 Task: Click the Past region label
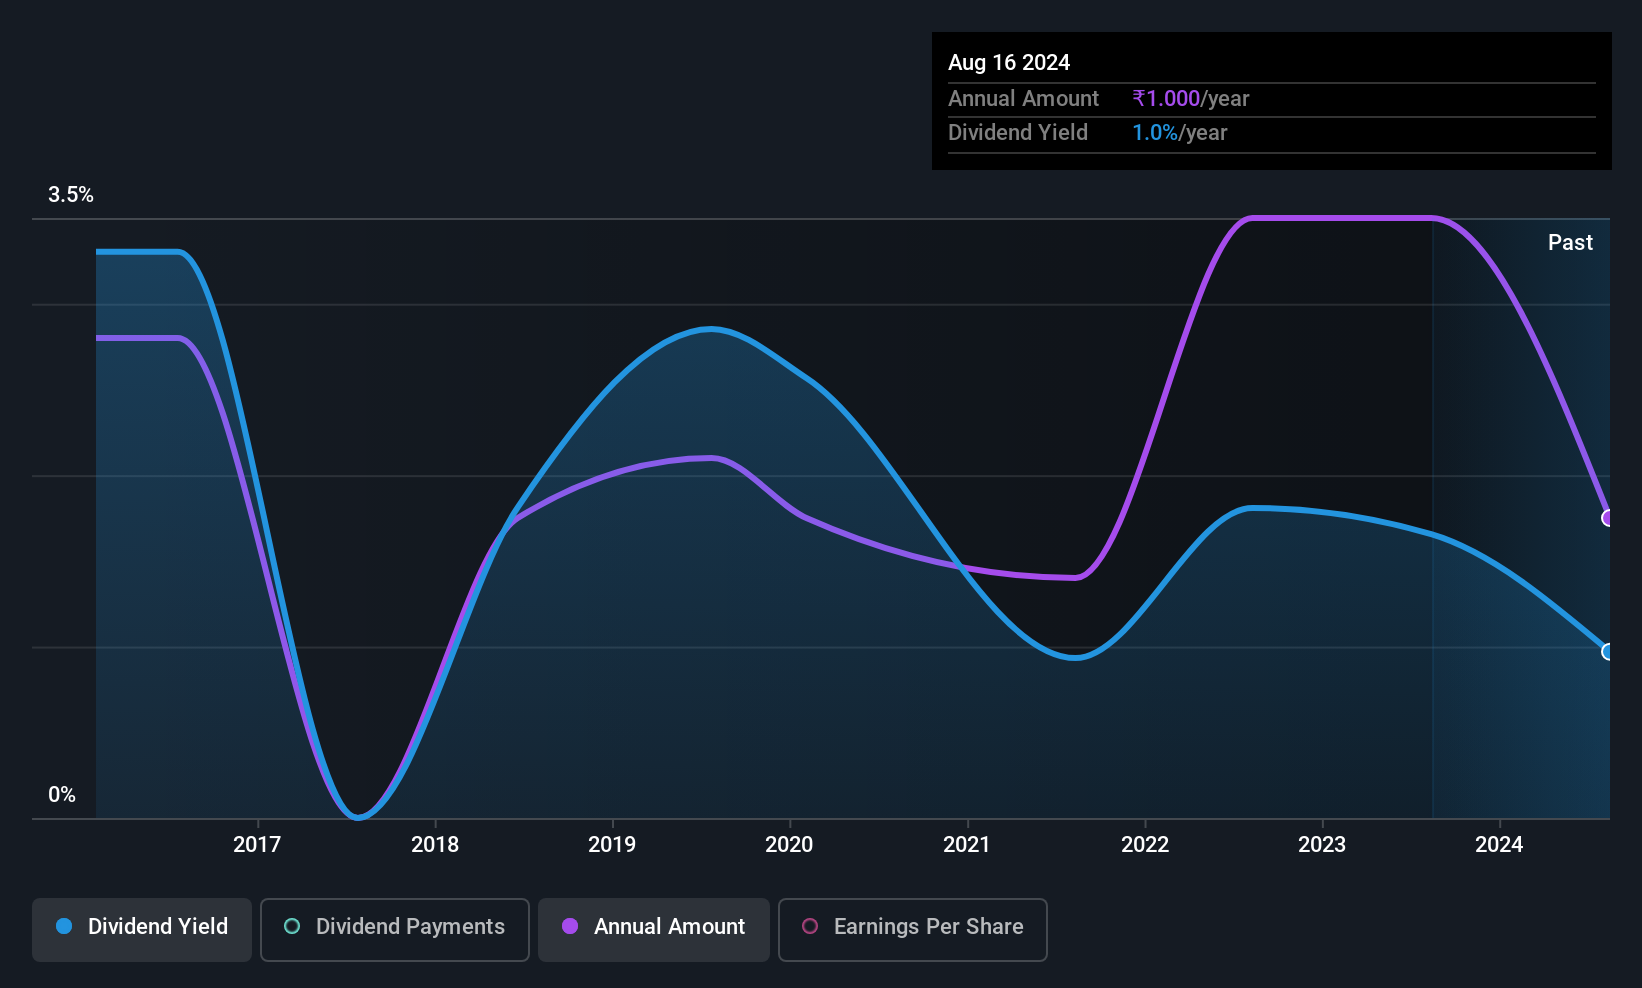[1570, 243]
